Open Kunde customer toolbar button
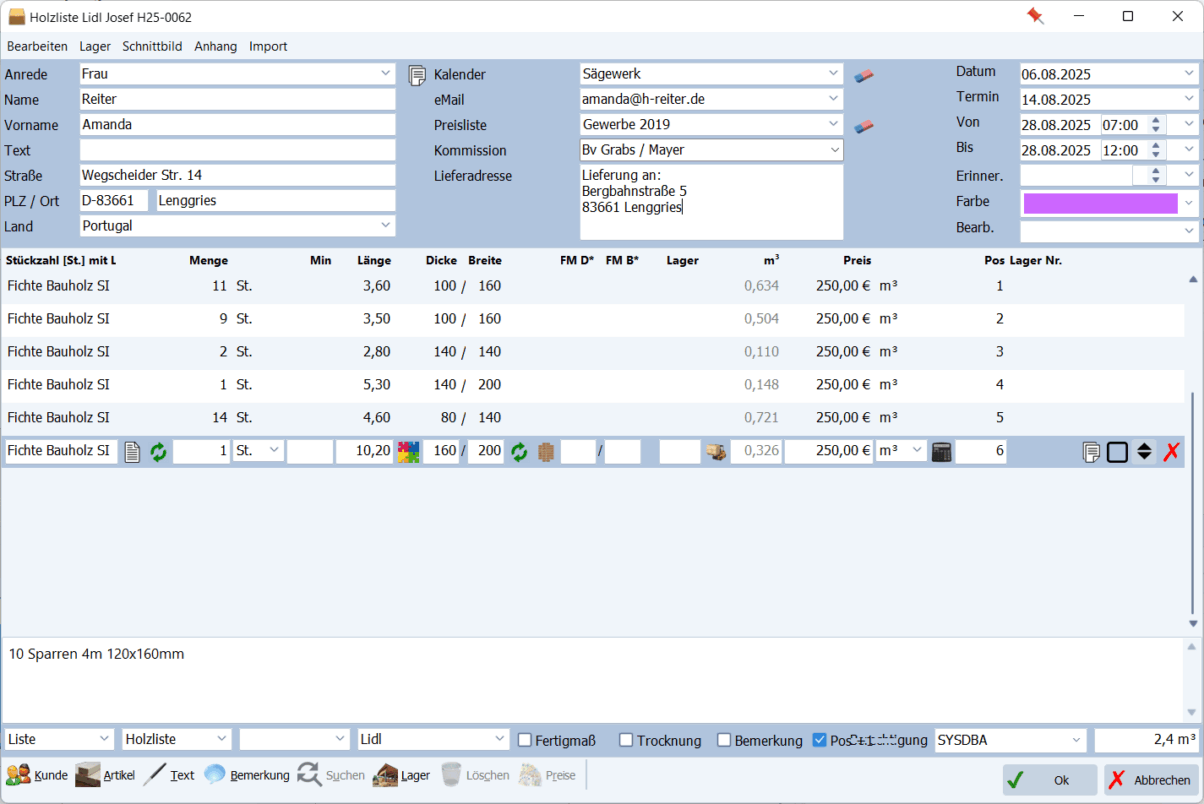Viewport: 1204px width, 804px height. (x=37, y=775)
